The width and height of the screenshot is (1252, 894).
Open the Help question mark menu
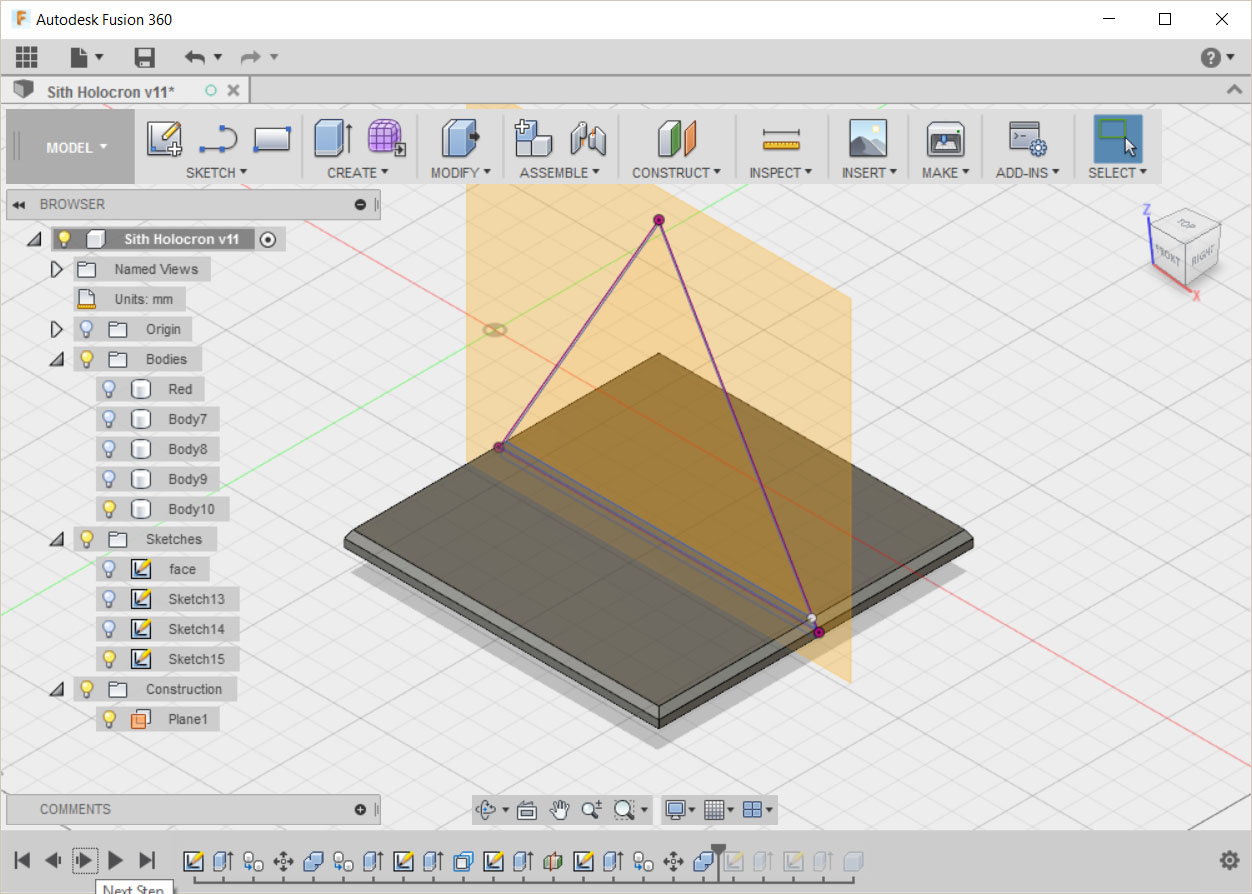[1211, 57]
